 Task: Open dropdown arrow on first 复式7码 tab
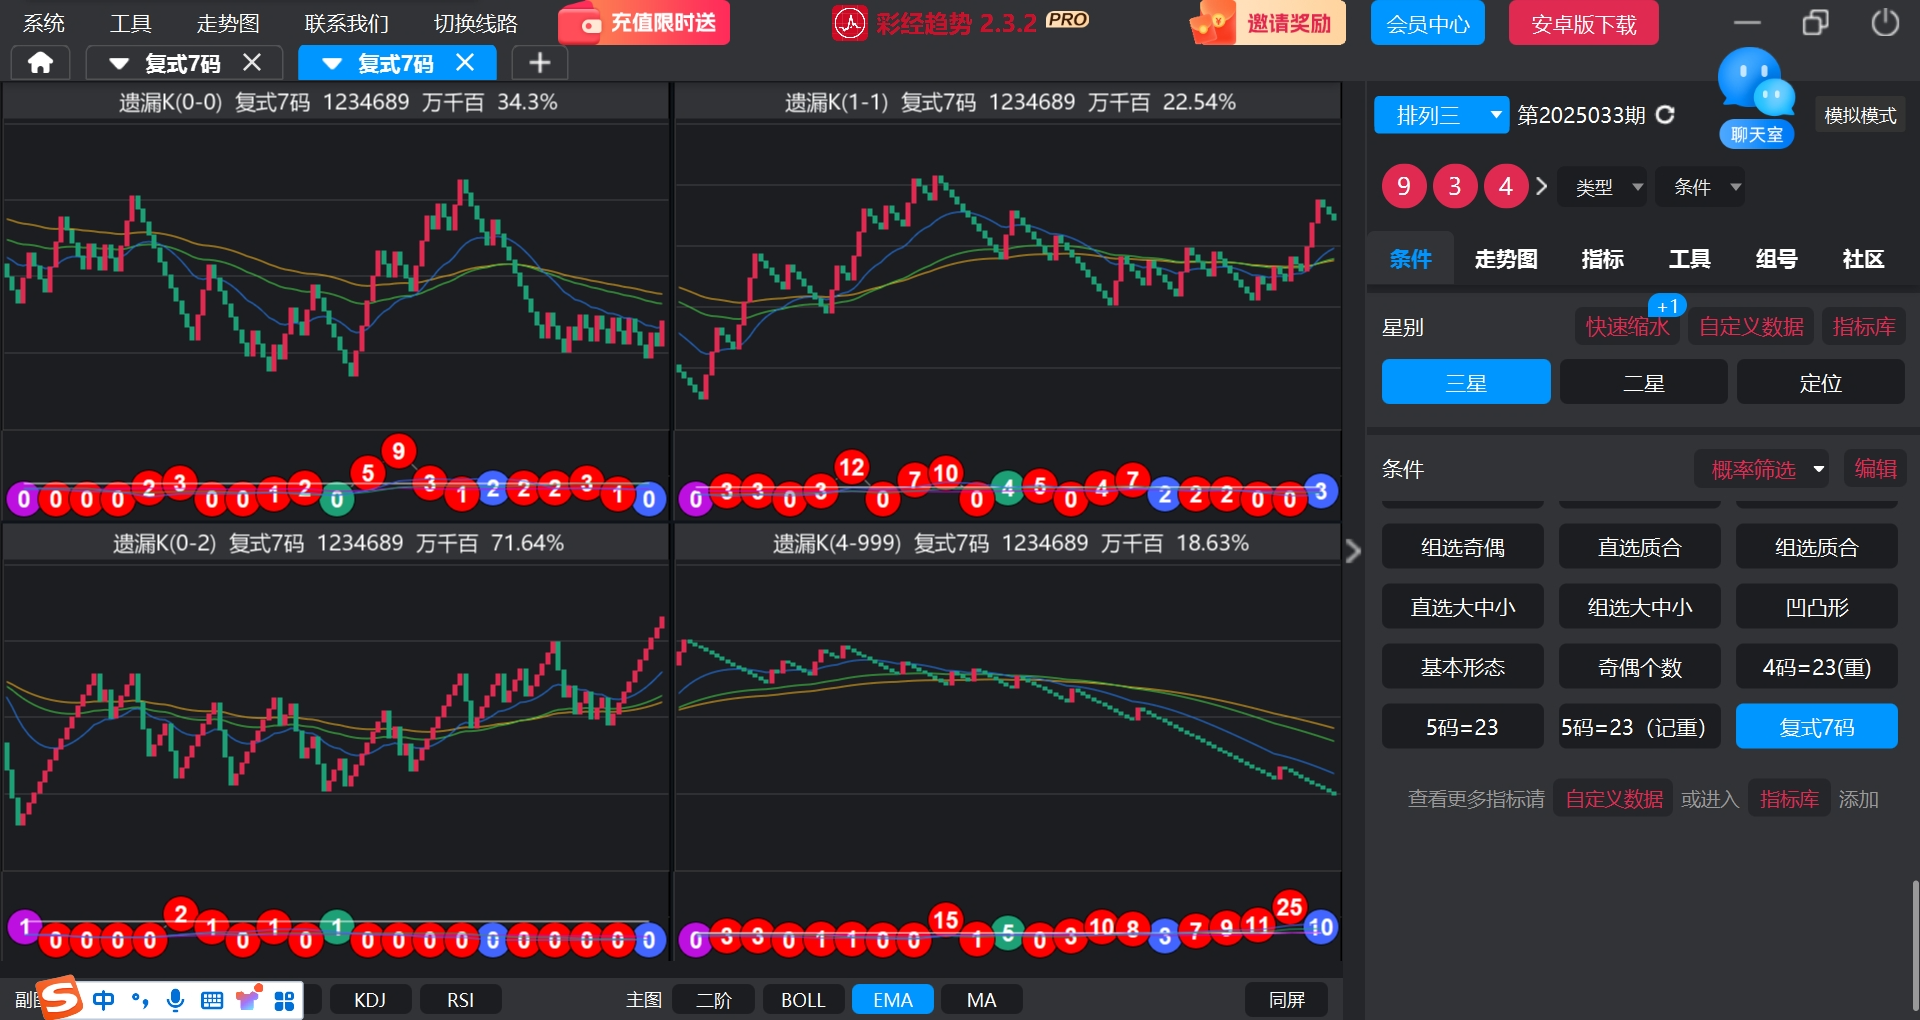click(119, 64)
